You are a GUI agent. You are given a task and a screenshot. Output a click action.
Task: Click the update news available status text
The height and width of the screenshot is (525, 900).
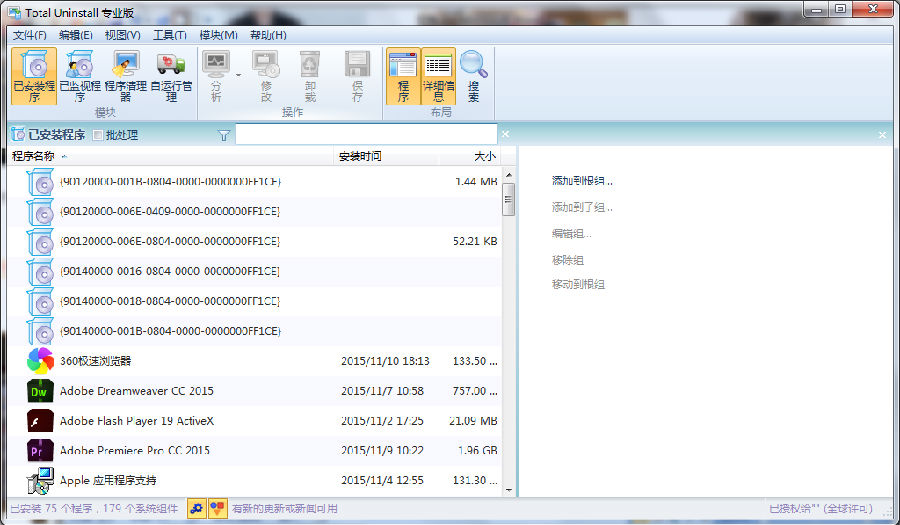[x=284, y=509]
